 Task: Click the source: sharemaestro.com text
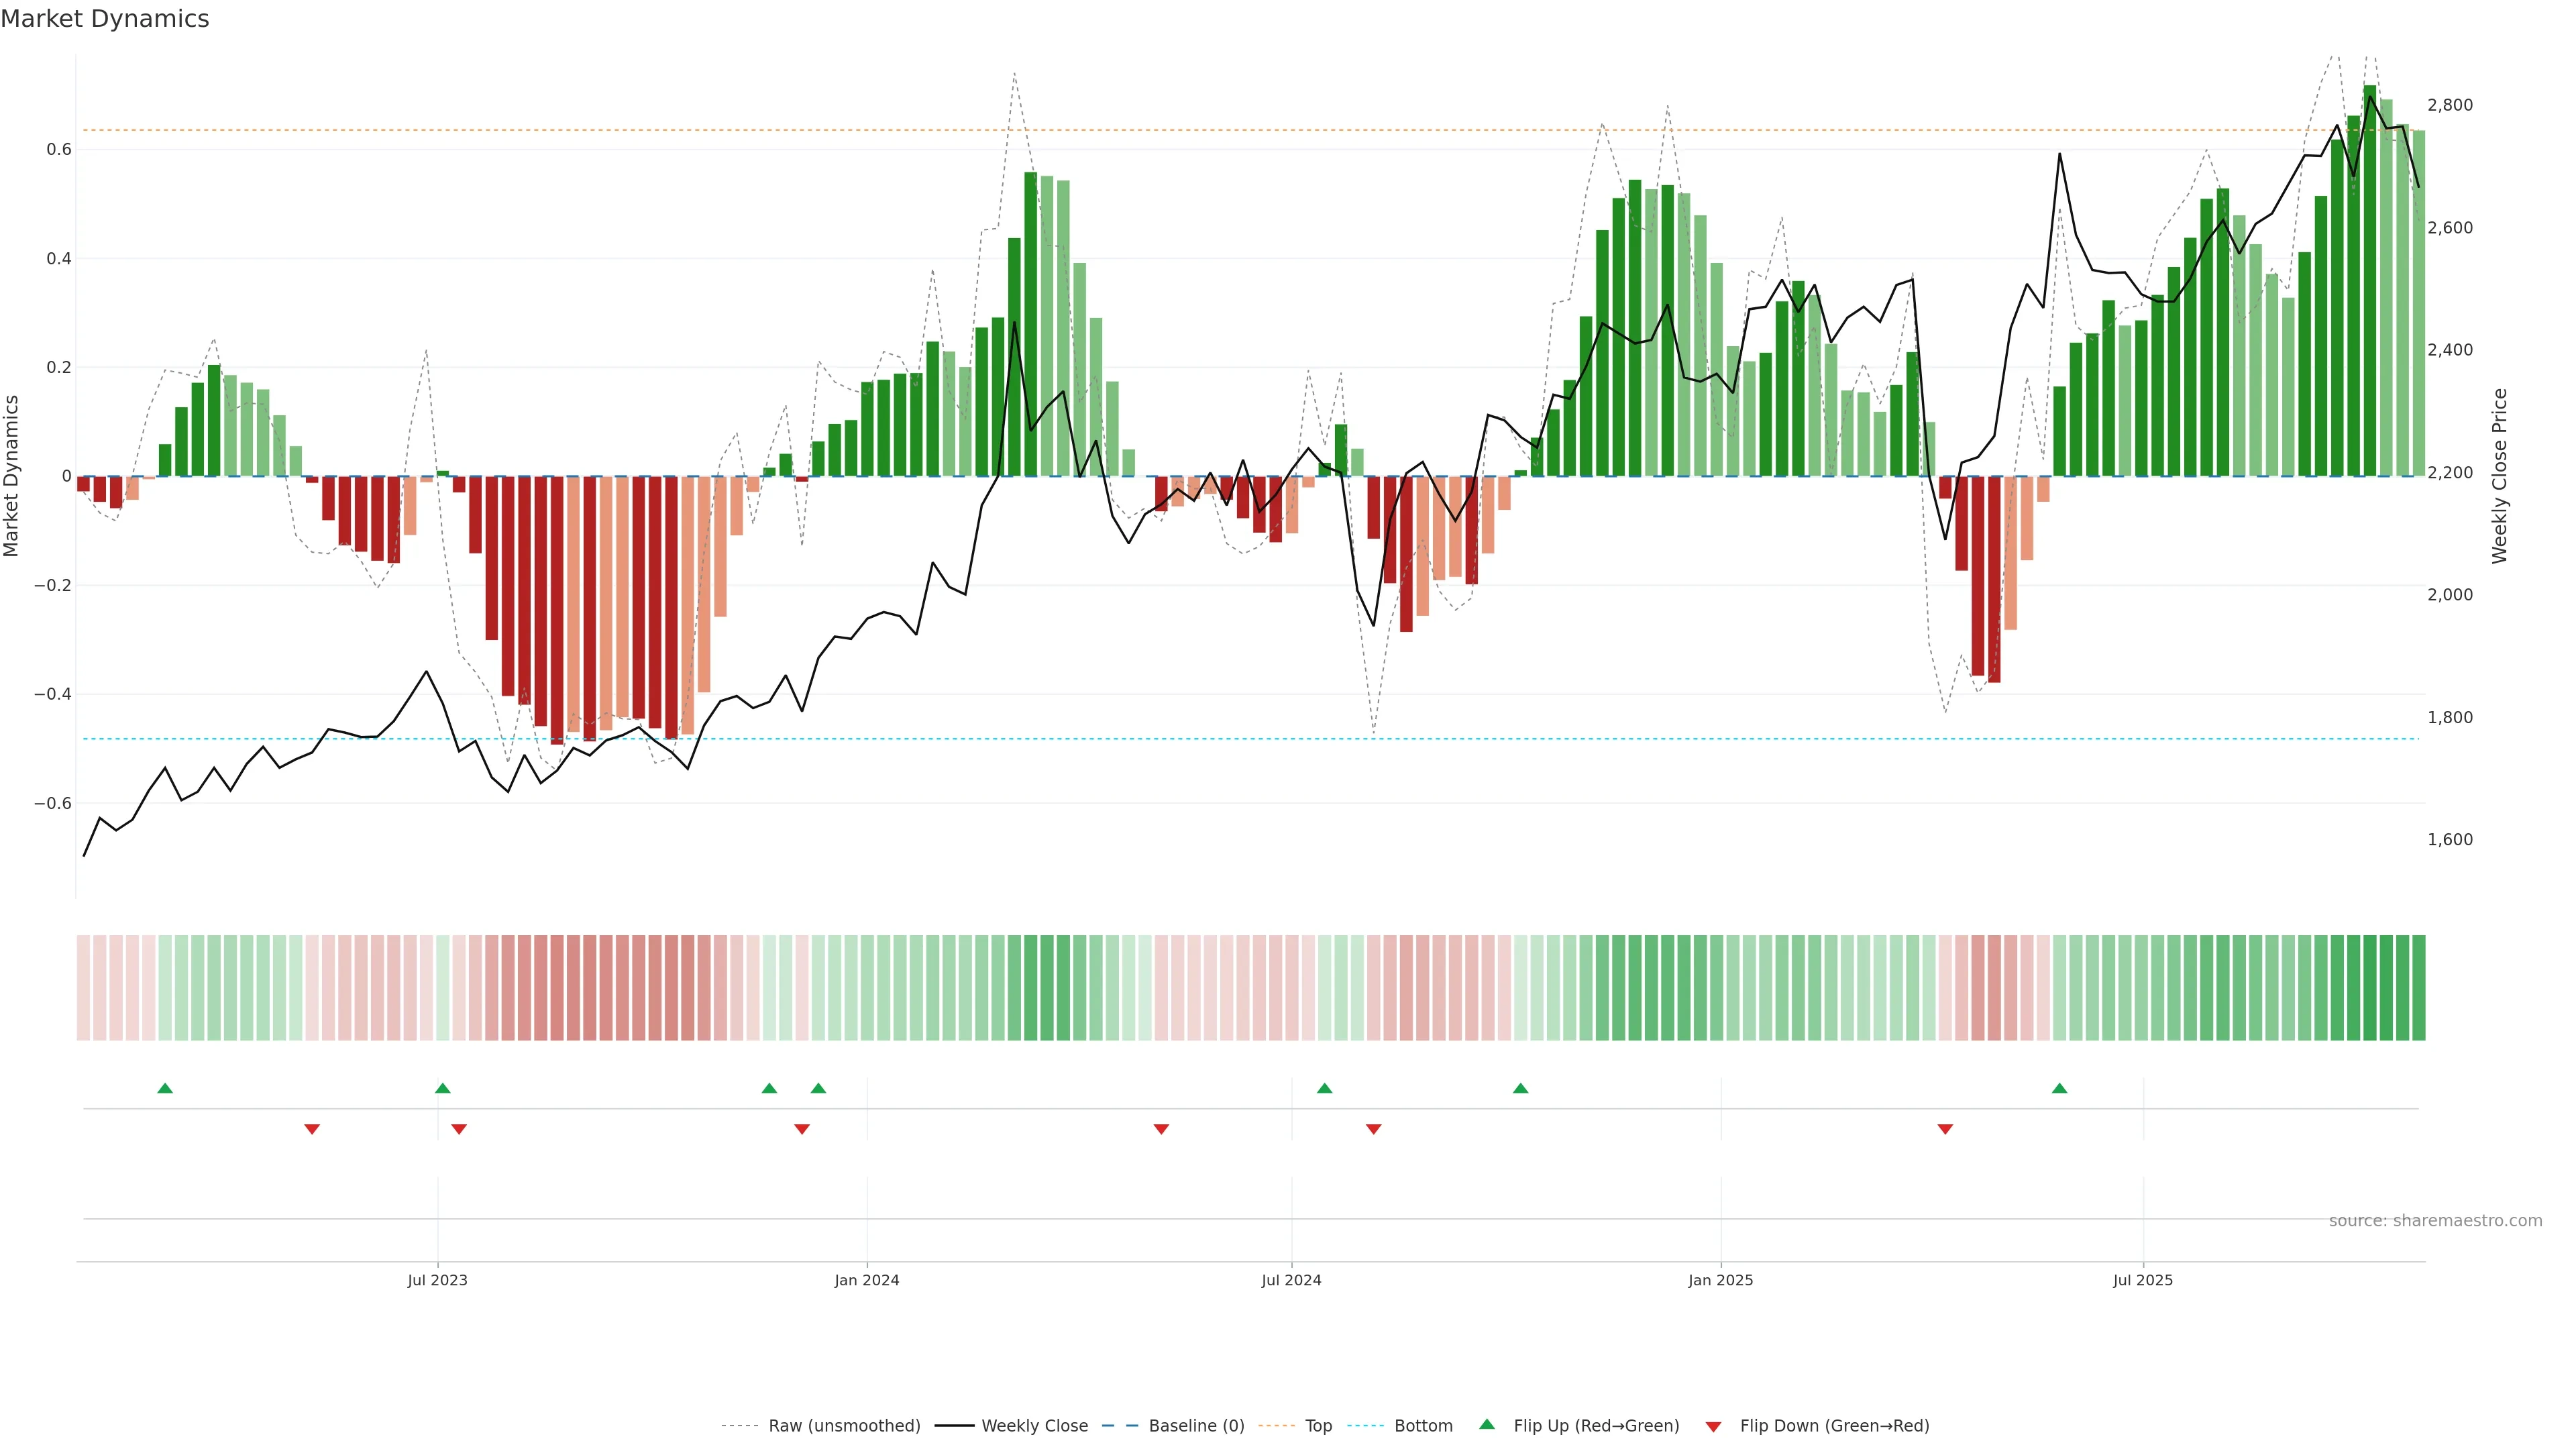click(x=2435, y=1221)
